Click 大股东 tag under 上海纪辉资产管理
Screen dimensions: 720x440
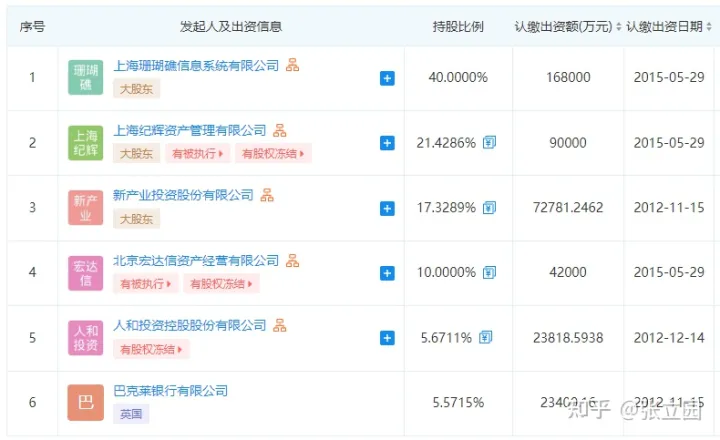tap(136, 153)
